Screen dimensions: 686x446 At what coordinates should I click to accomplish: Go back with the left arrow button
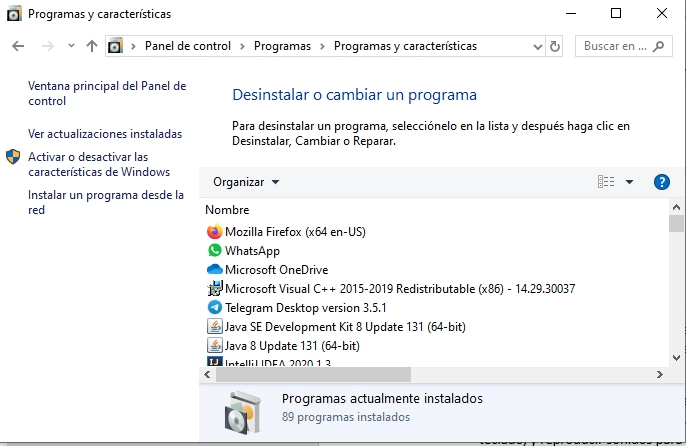18,46
